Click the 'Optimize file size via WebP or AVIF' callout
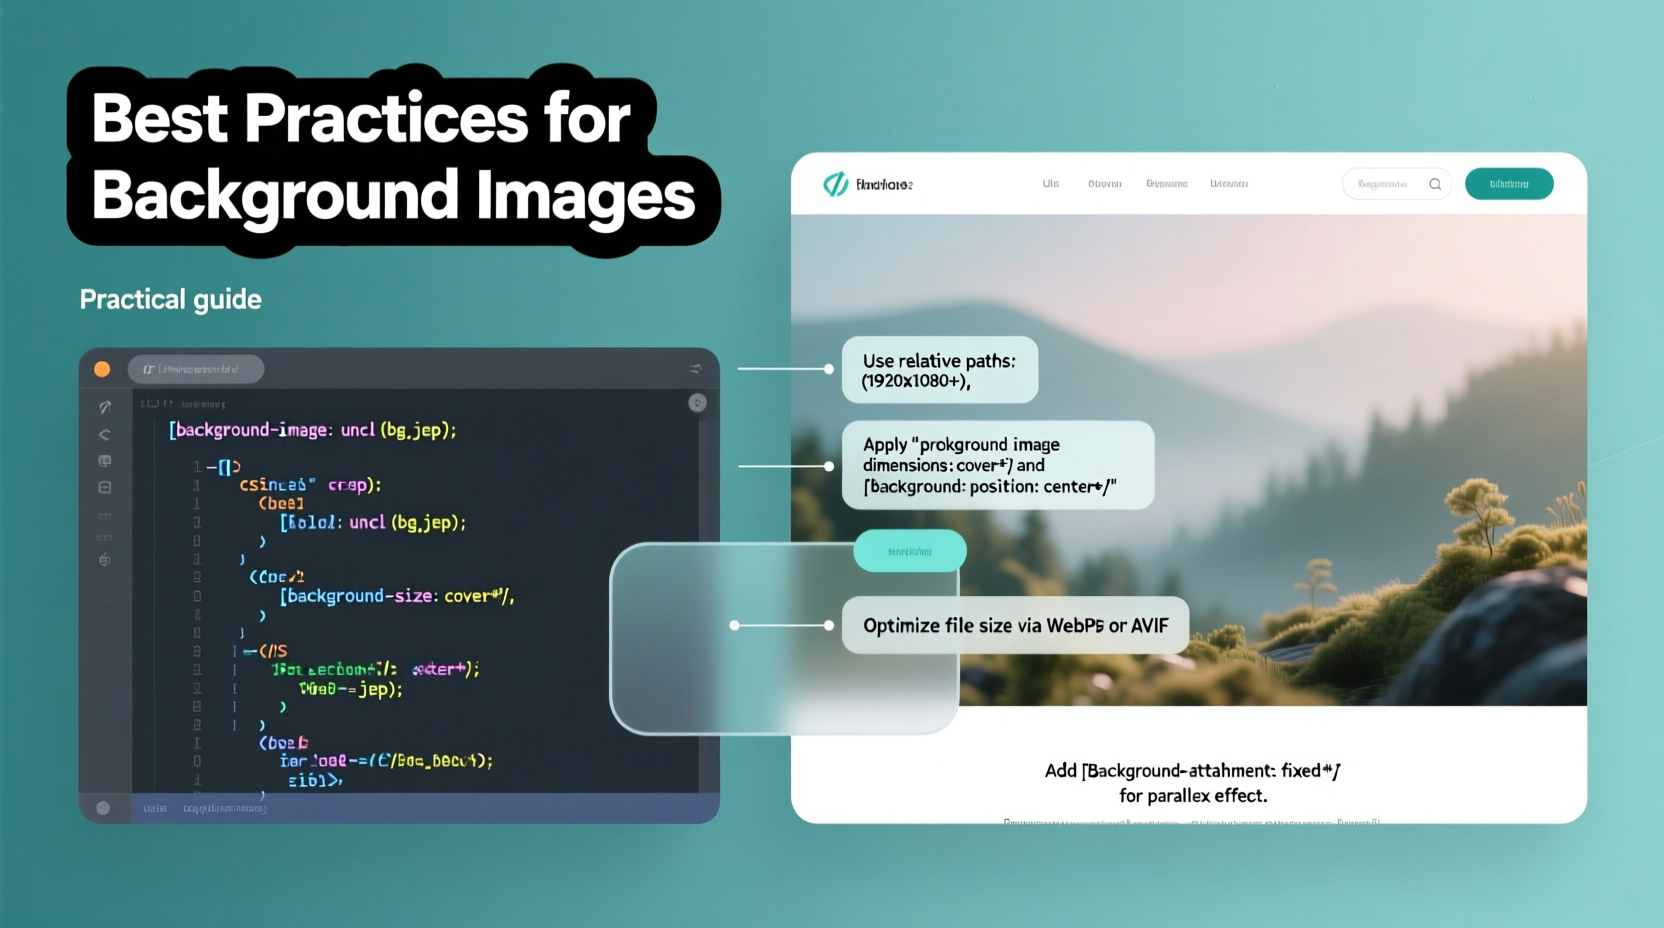Image resolution: width=1664 pixels, height=928 pixels. pos(1015,625)
